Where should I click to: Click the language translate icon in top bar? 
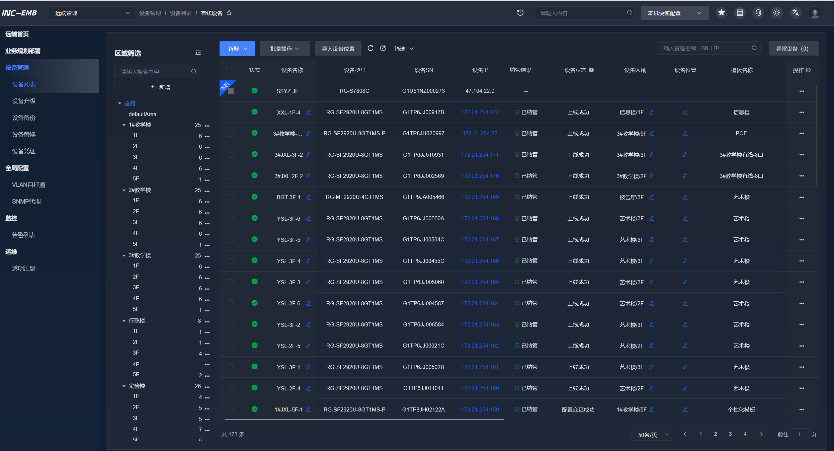pos(795,13)
